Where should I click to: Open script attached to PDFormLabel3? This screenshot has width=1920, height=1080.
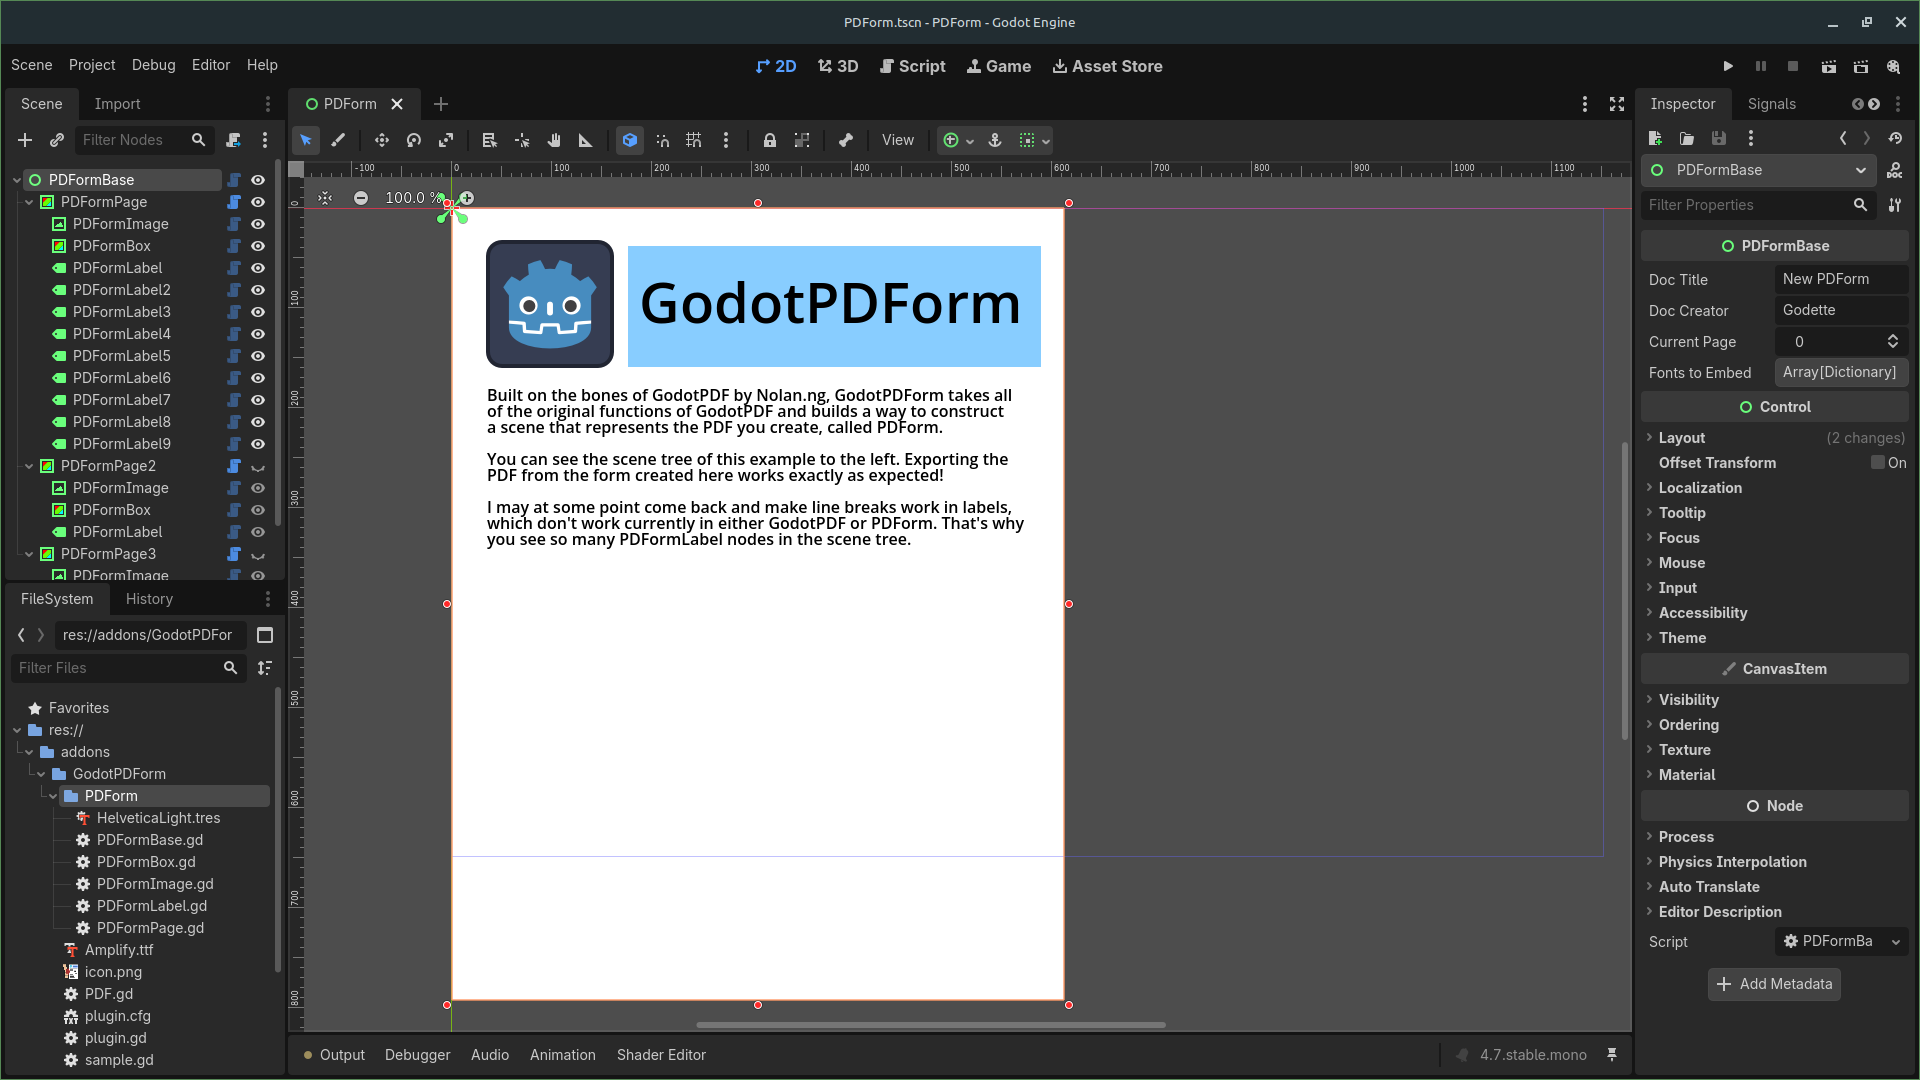[x=234, y=312]
